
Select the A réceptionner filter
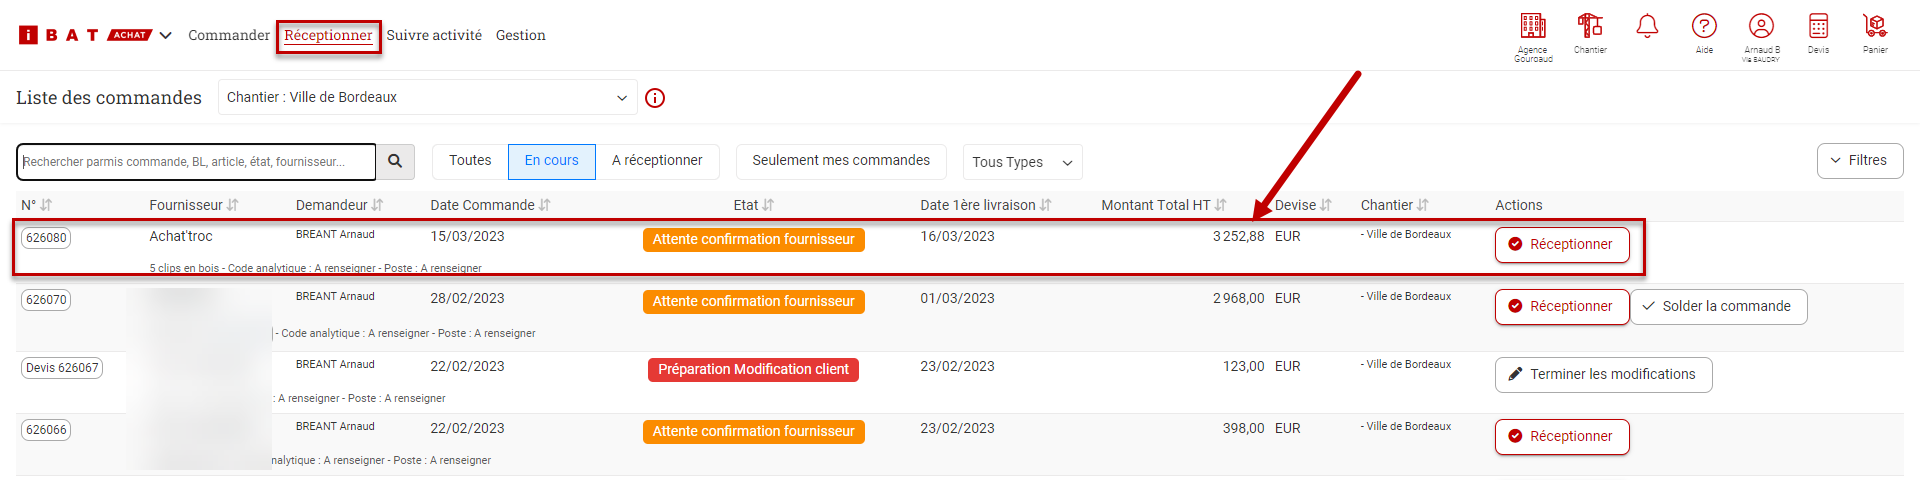(657, 161)
